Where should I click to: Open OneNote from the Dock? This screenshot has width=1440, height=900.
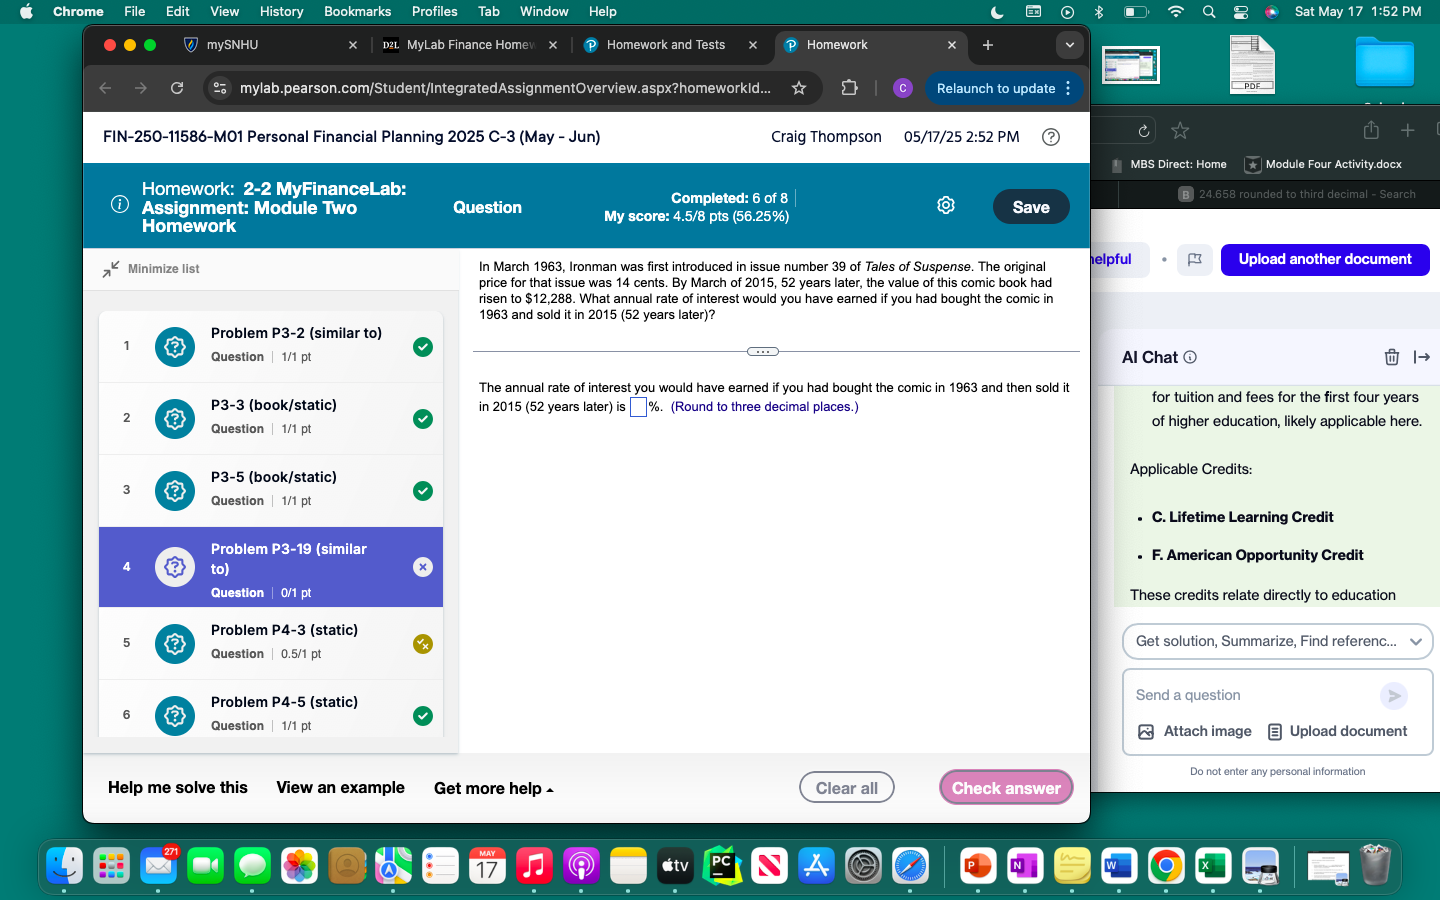tap(1024, 866)
